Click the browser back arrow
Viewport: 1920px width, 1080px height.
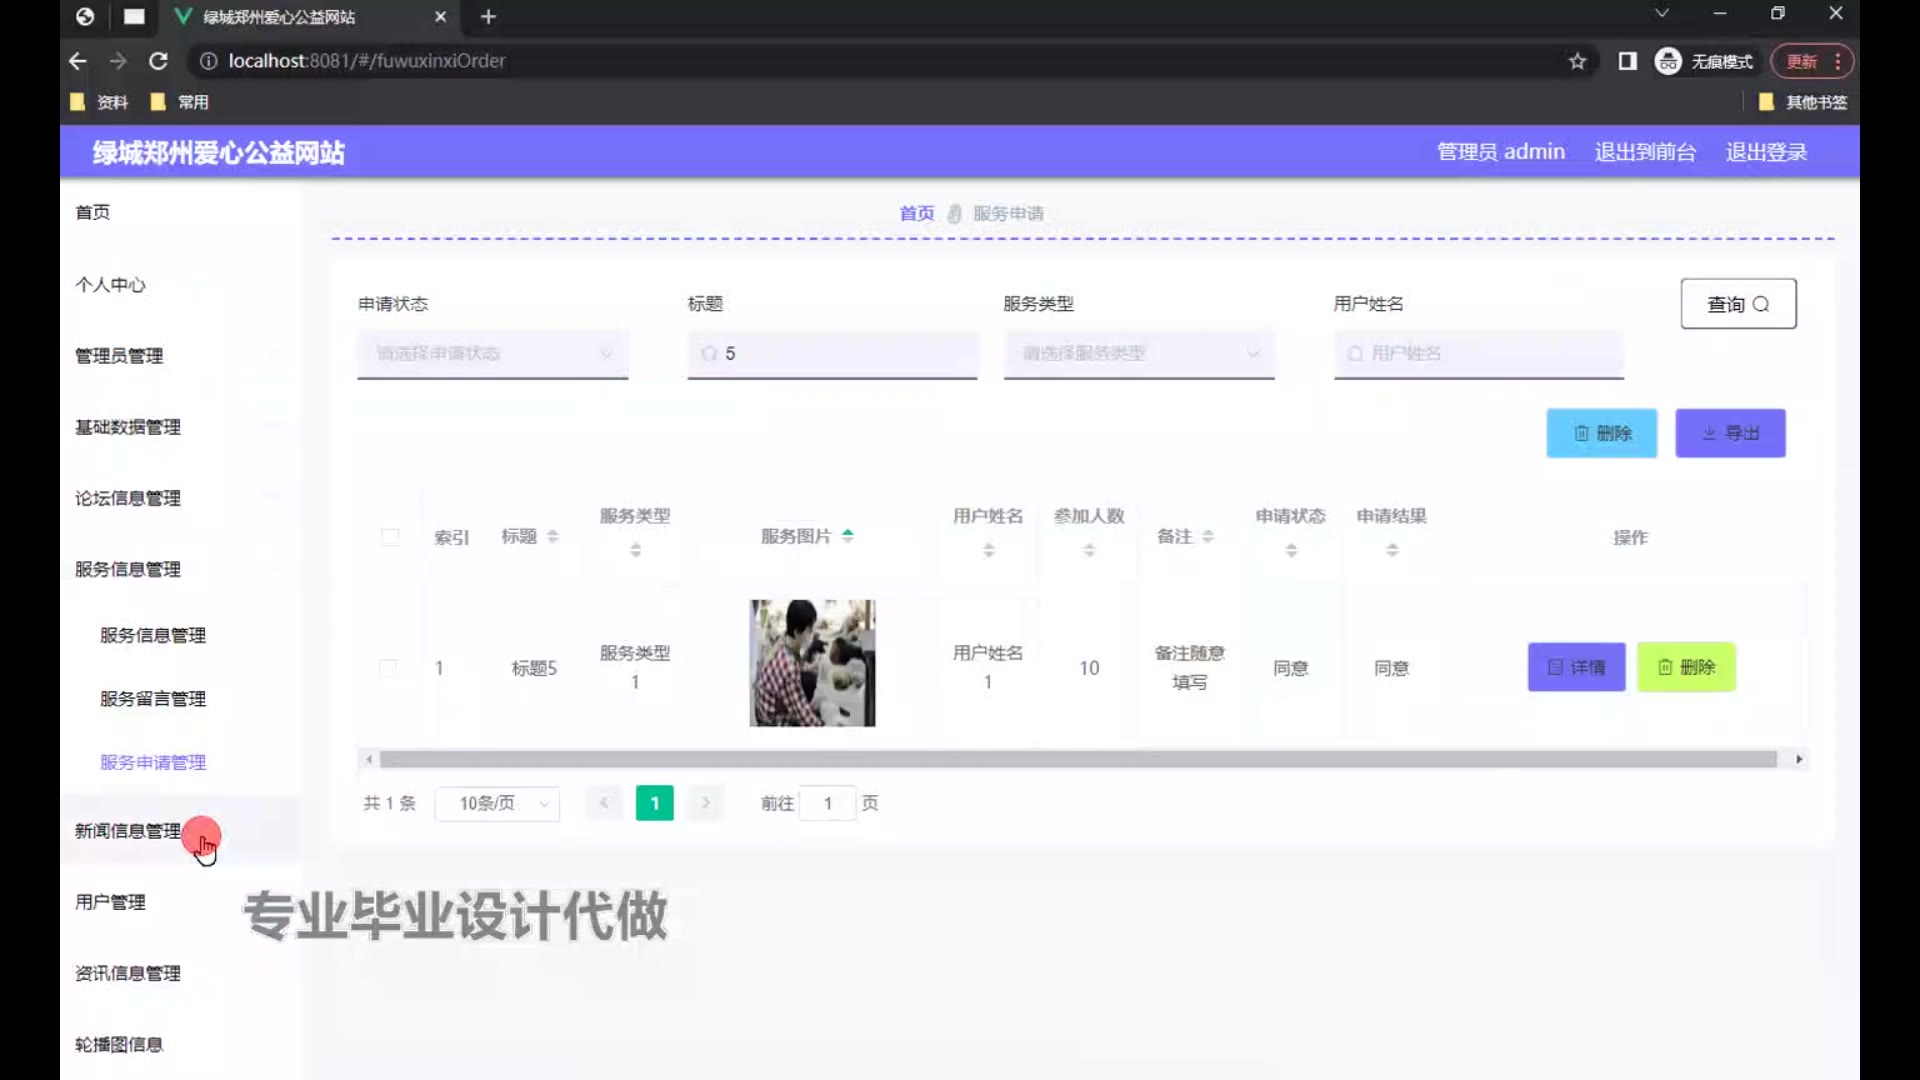click(x=77, y=61)
